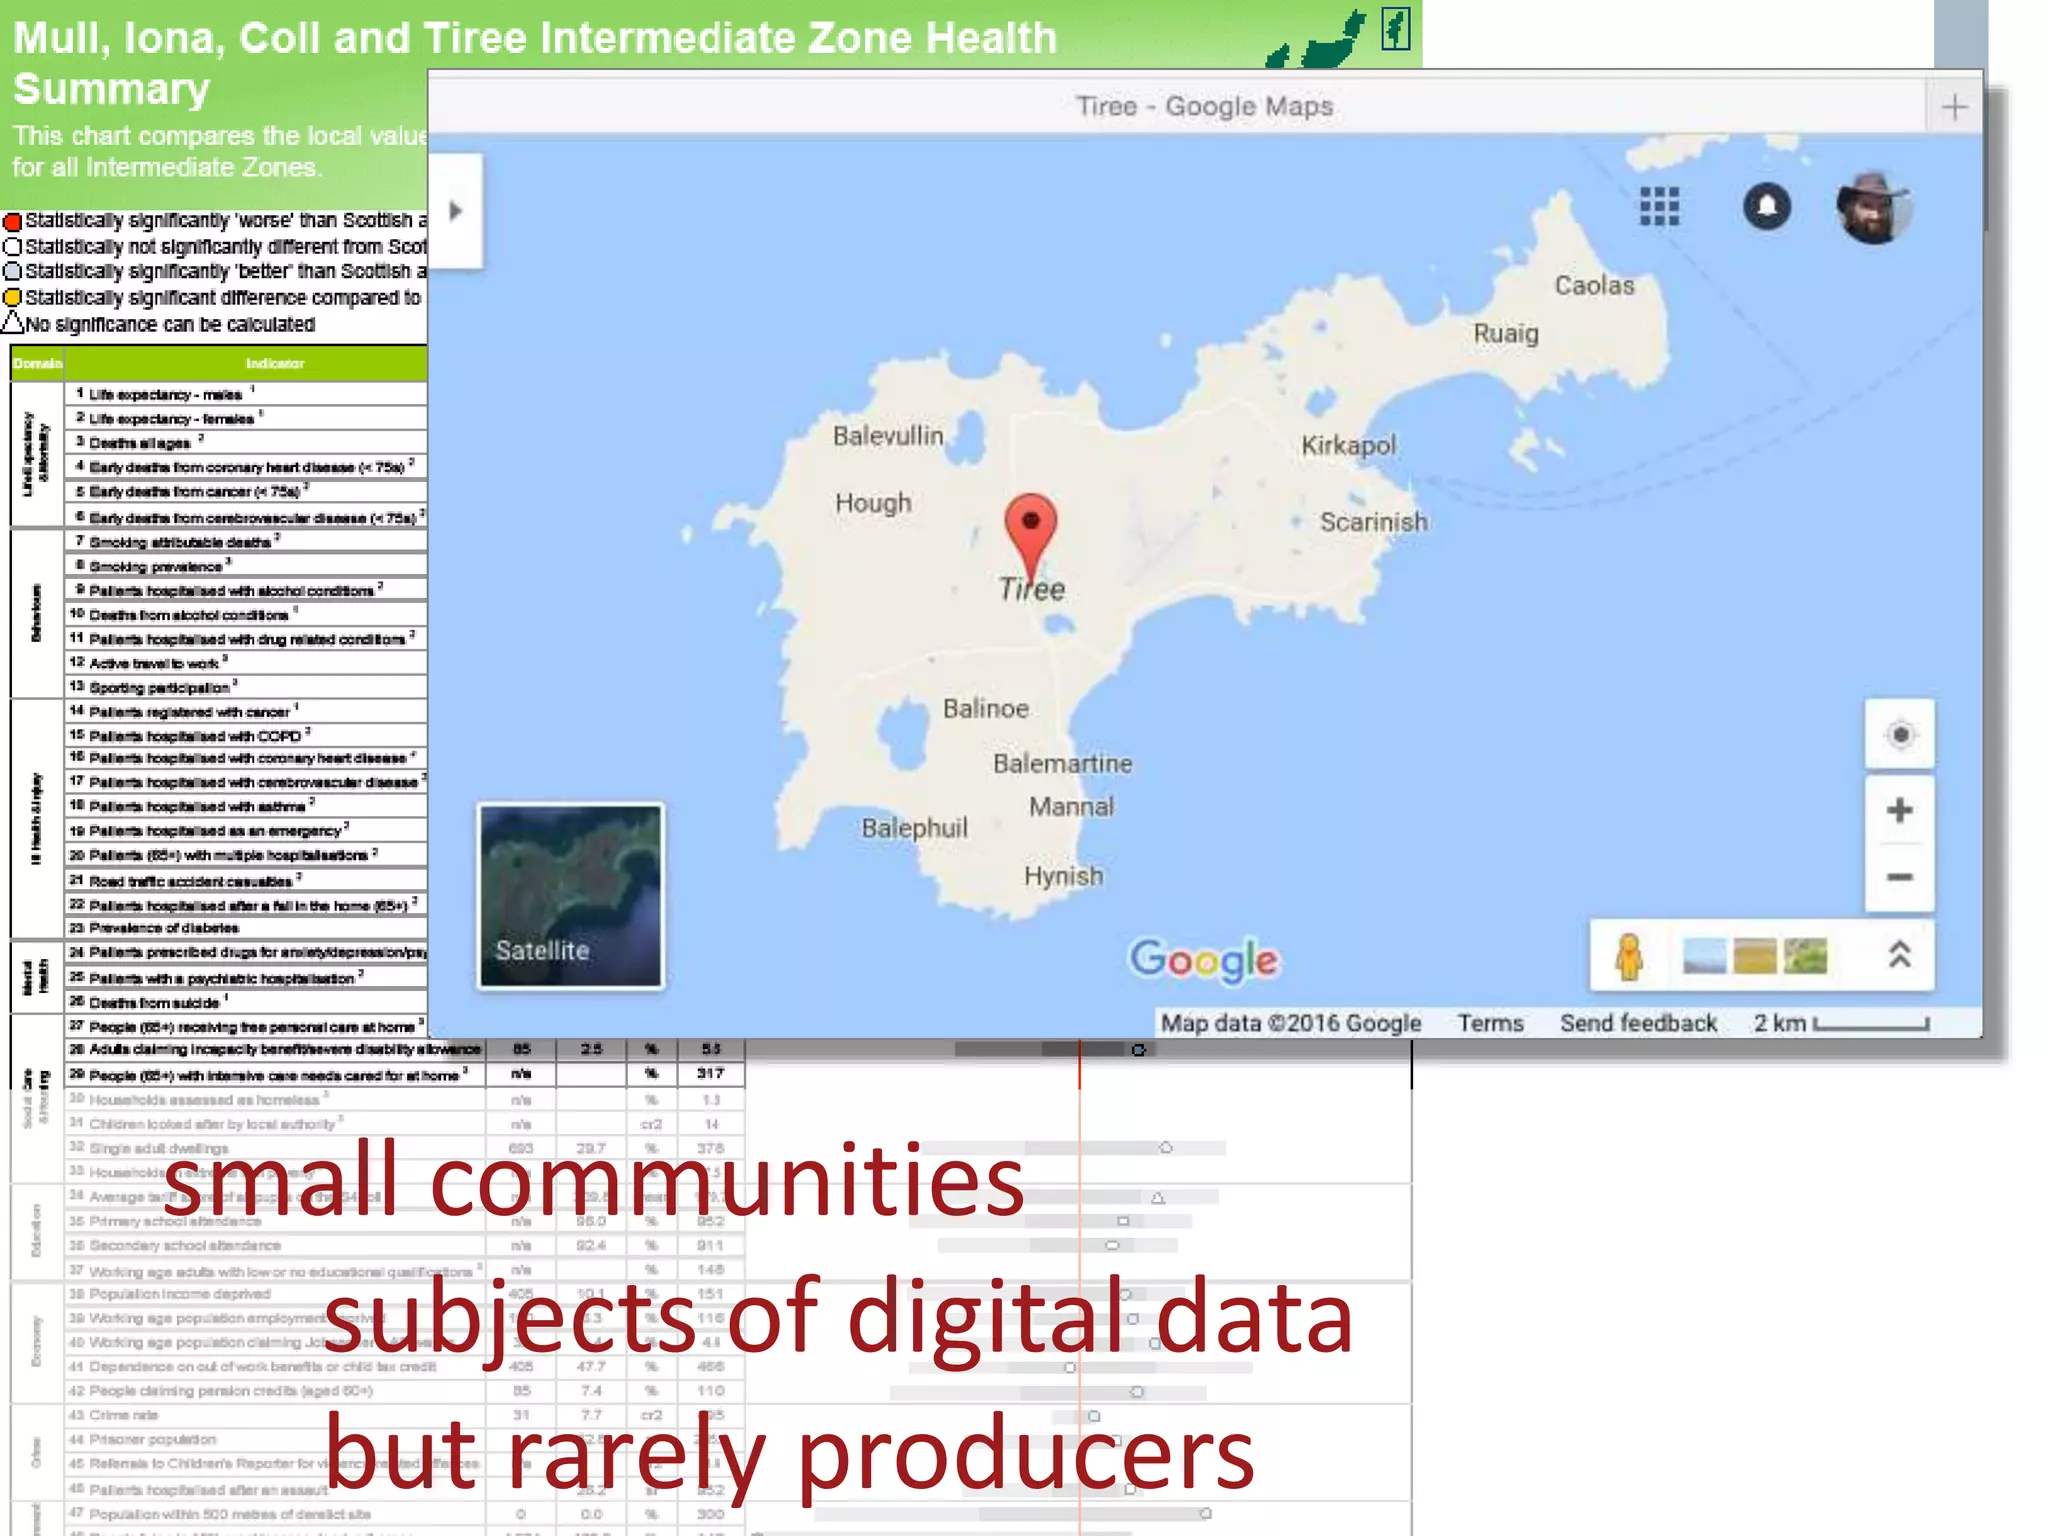
Task: Open Google notifications bell
Action: 1767,207
